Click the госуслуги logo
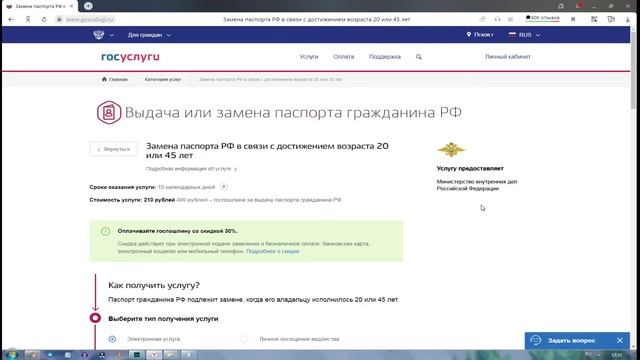 [x=130, y=57]
